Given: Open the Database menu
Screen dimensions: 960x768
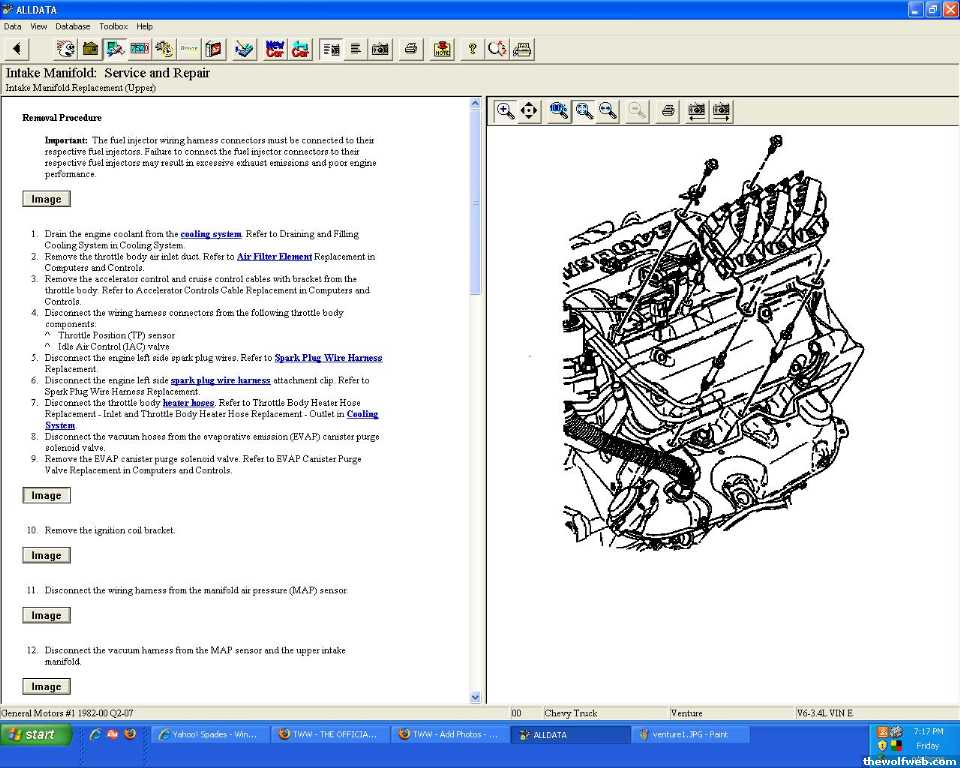Looking at the screenshot, I should [x=72, y=26].
